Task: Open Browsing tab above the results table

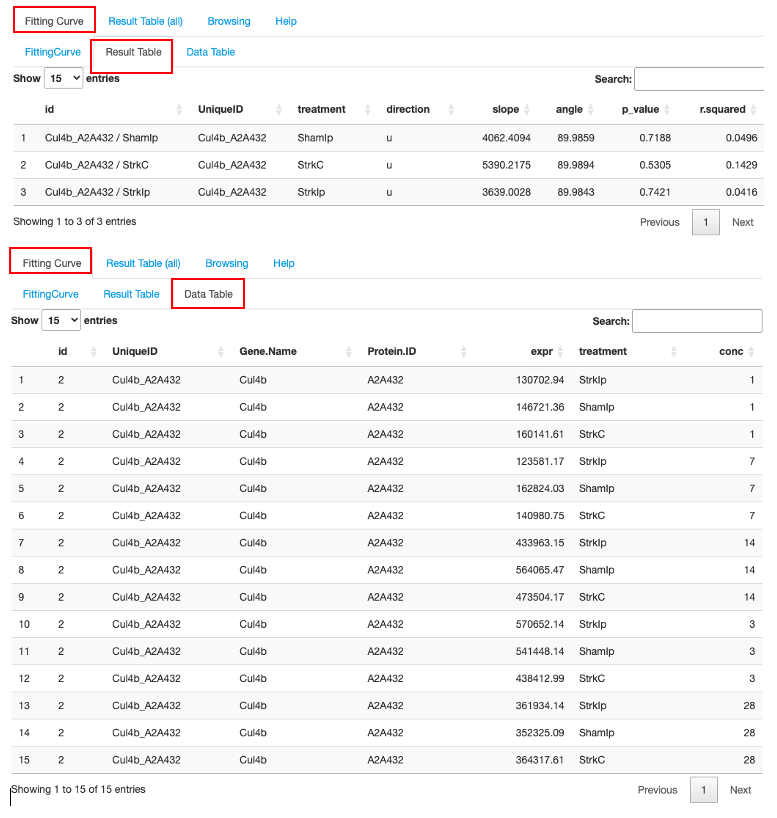Action: (x=229, y=21)
